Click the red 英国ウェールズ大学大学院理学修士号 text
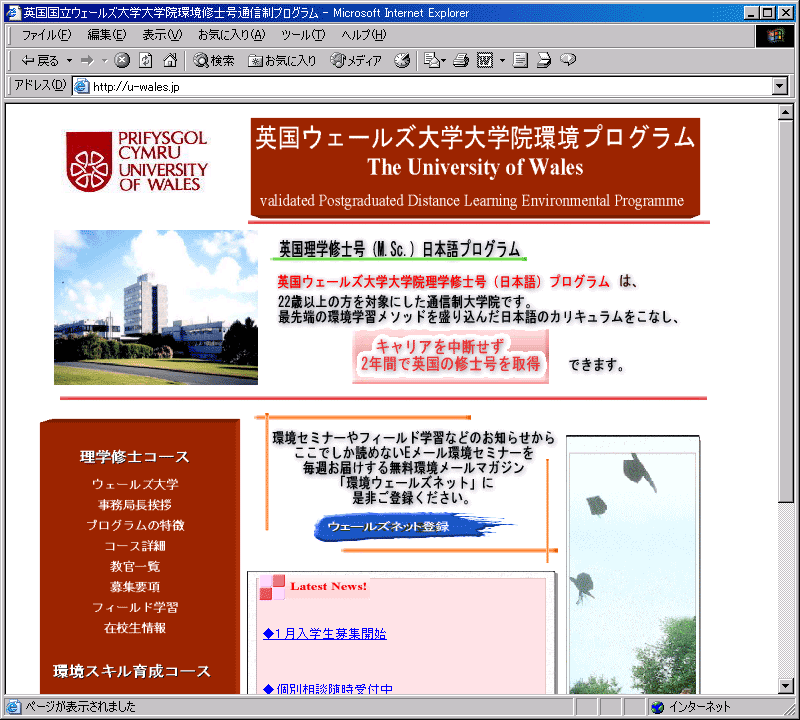 pos(443,282)
